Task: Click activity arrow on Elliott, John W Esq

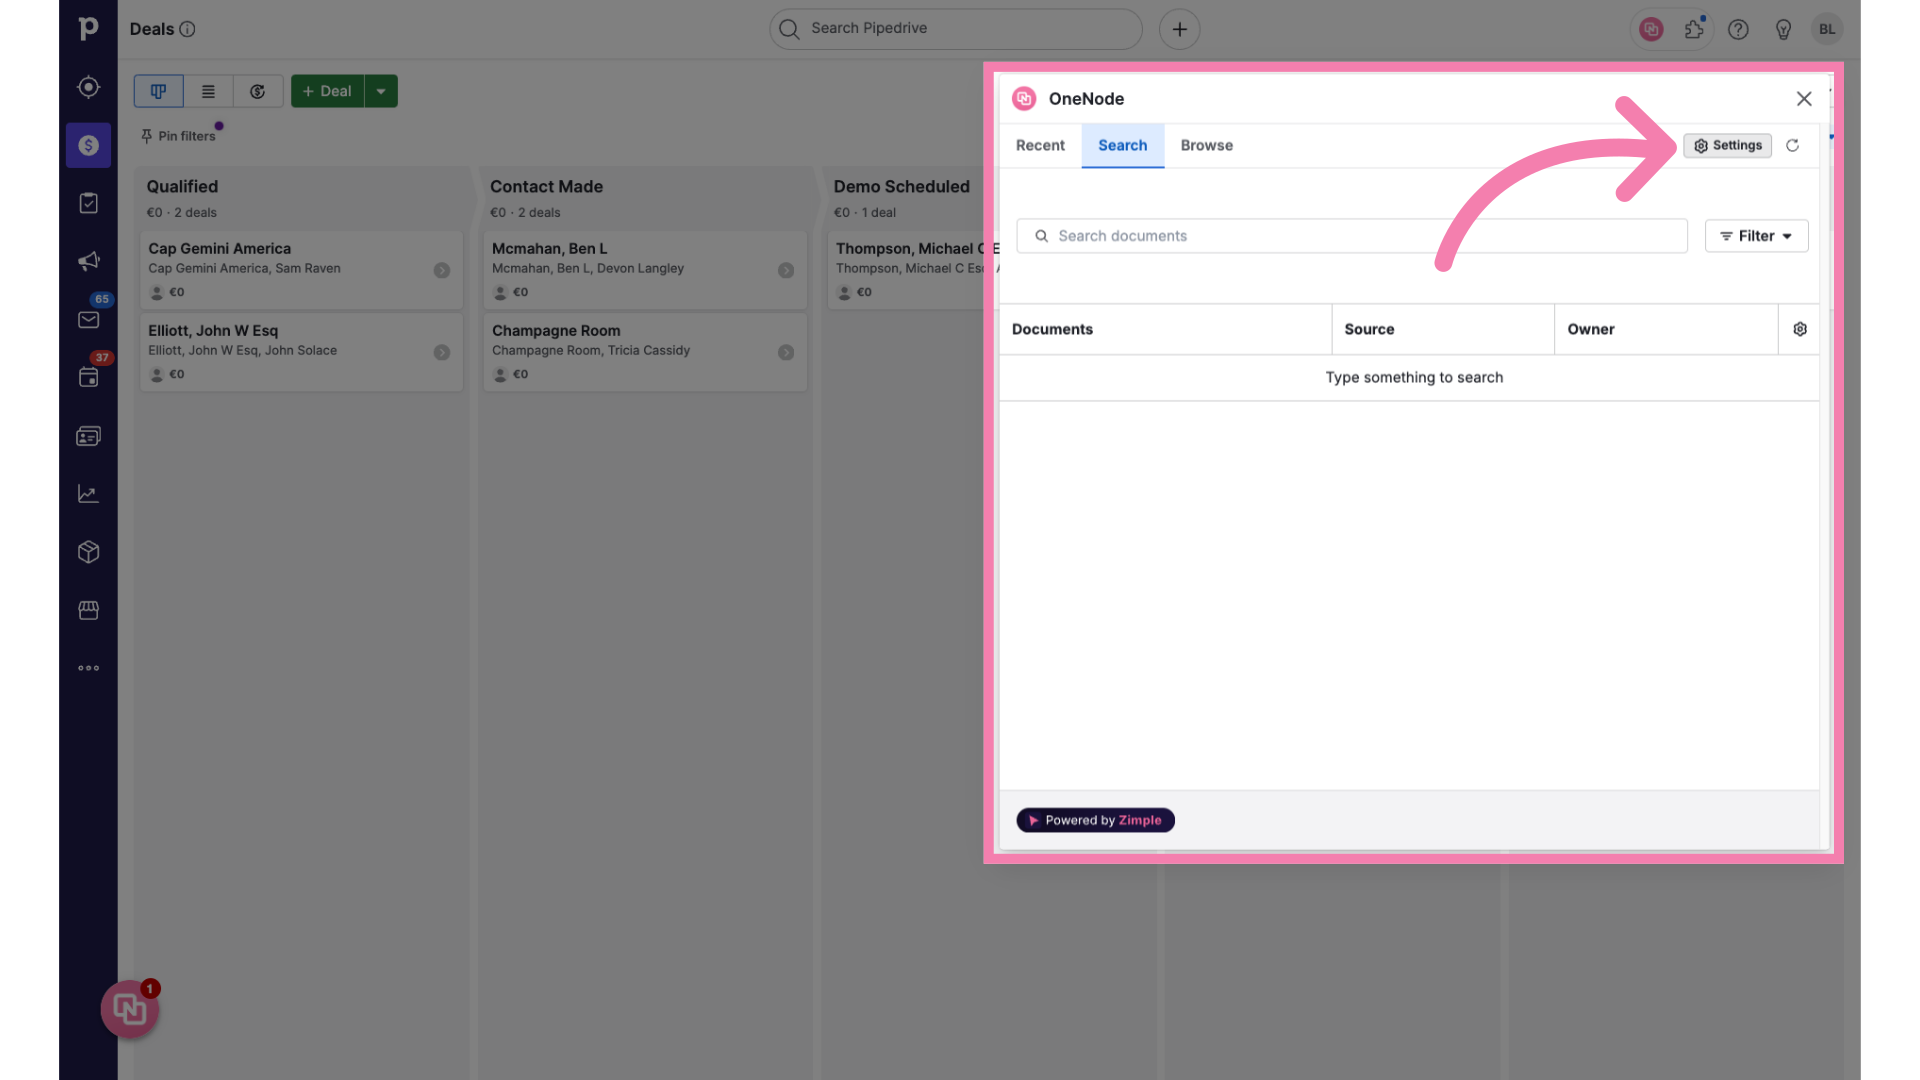Action: pyautogui.click(x=442, y=352)
